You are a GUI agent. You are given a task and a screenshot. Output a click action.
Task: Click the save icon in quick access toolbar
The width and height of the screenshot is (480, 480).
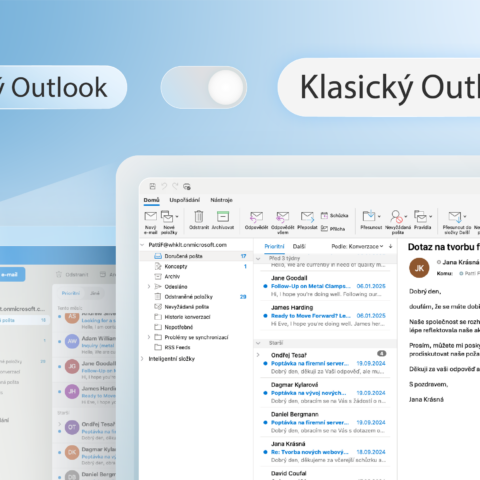click(x=152, y=186)
